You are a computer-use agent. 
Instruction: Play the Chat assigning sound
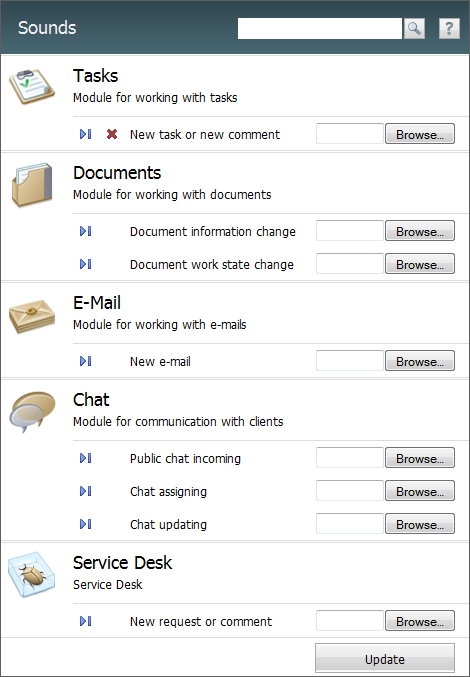(85, 491)
